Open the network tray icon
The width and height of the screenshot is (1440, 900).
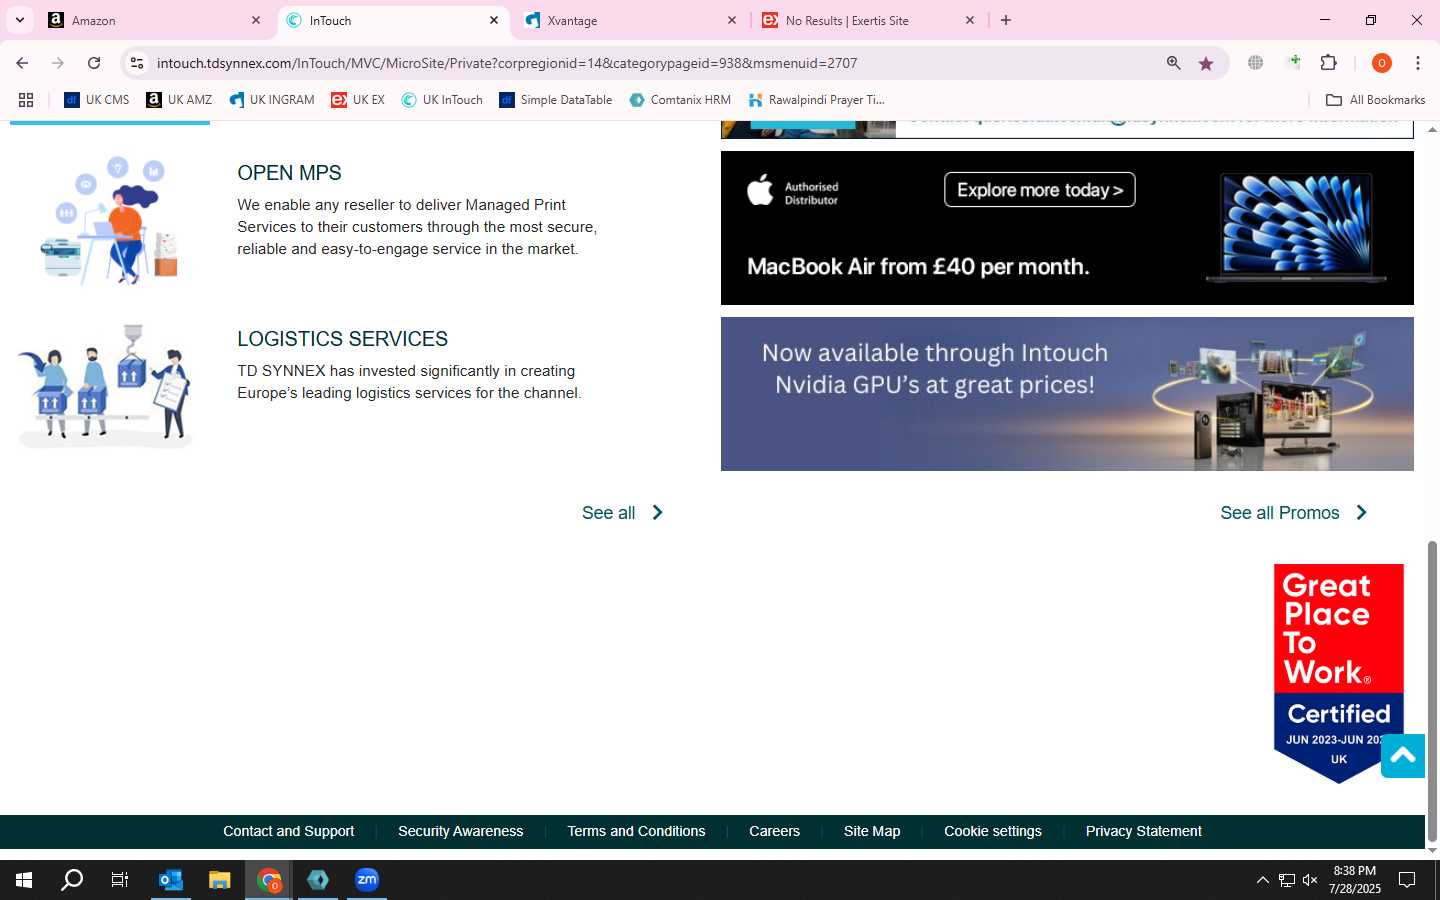pyautogui.click(x=1287, y=880)
